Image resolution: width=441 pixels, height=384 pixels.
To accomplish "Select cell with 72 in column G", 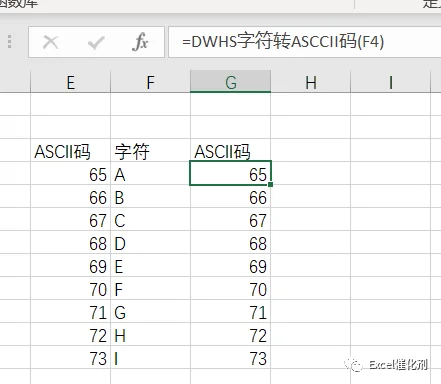I will click(230, 334).
